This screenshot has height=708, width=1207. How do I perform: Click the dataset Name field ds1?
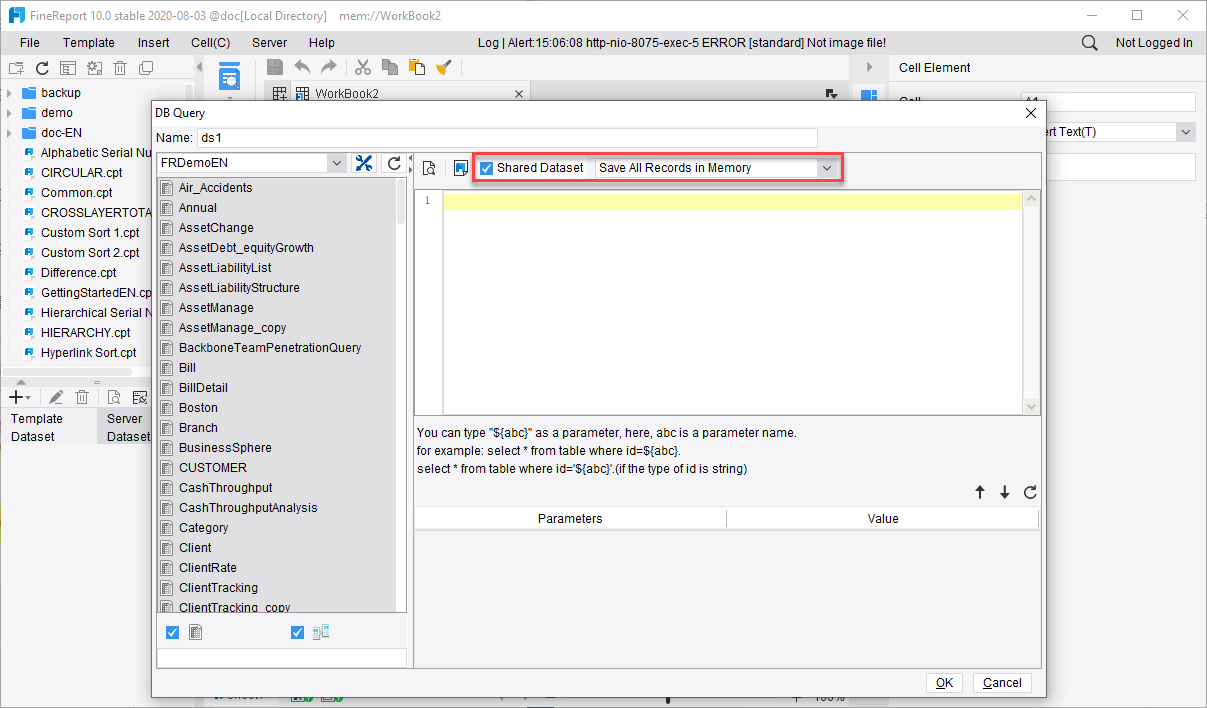point(508,138)
